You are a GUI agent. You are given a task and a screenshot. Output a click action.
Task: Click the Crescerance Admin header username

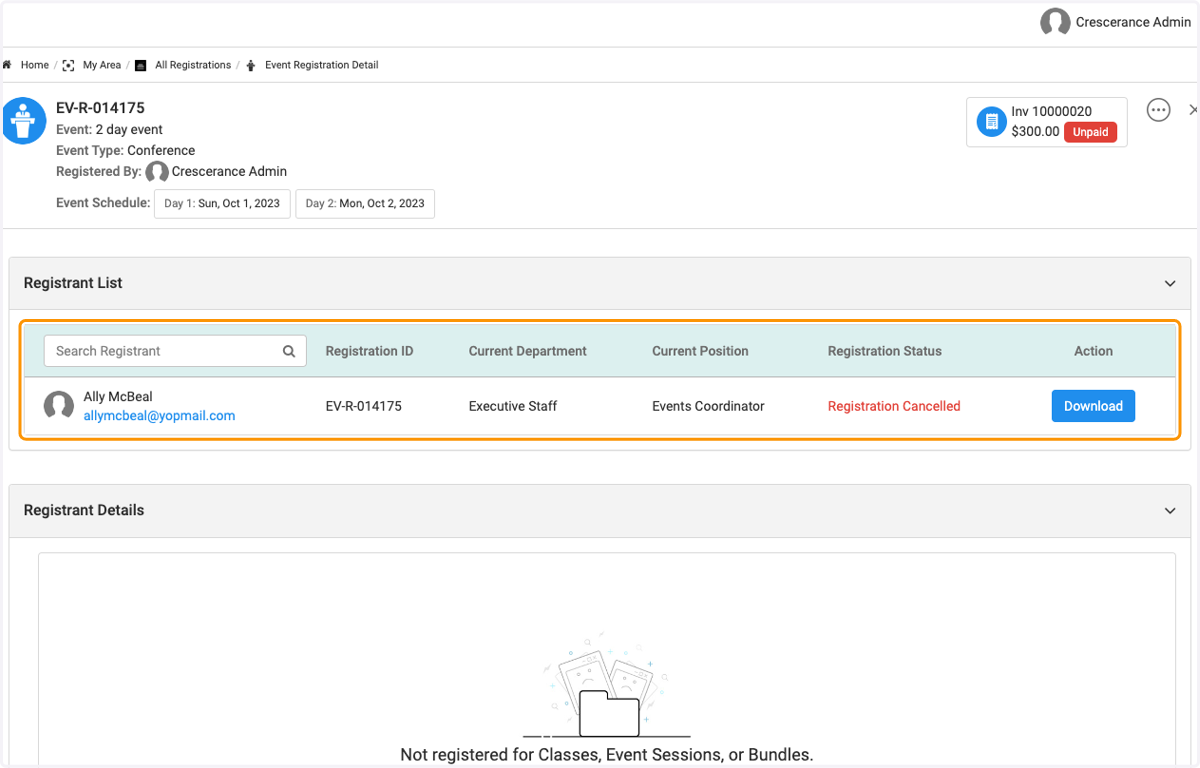(x=1133, y=22)
